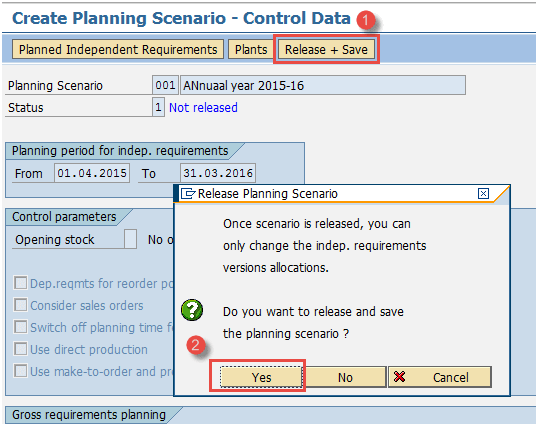Screen dimensions: 538x426
Task: Open Planned Independent Requirements
Action: pyautogui.click(x=118, y=49)
